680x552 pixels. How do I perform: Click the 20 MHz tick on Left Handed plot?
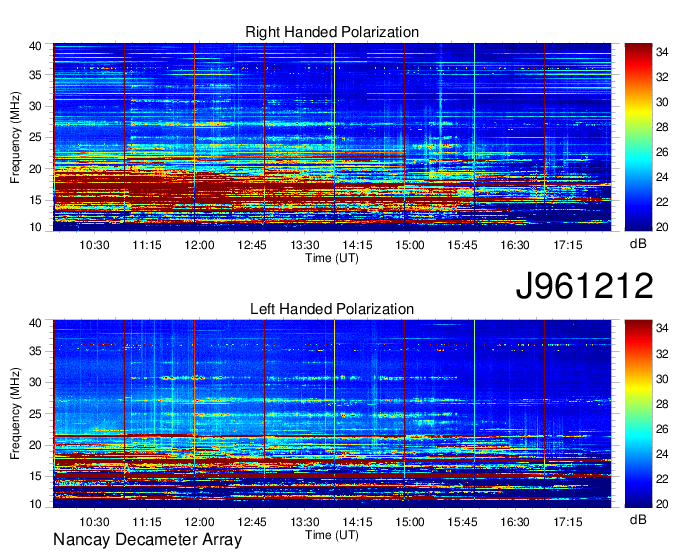[x=35, y=446]
